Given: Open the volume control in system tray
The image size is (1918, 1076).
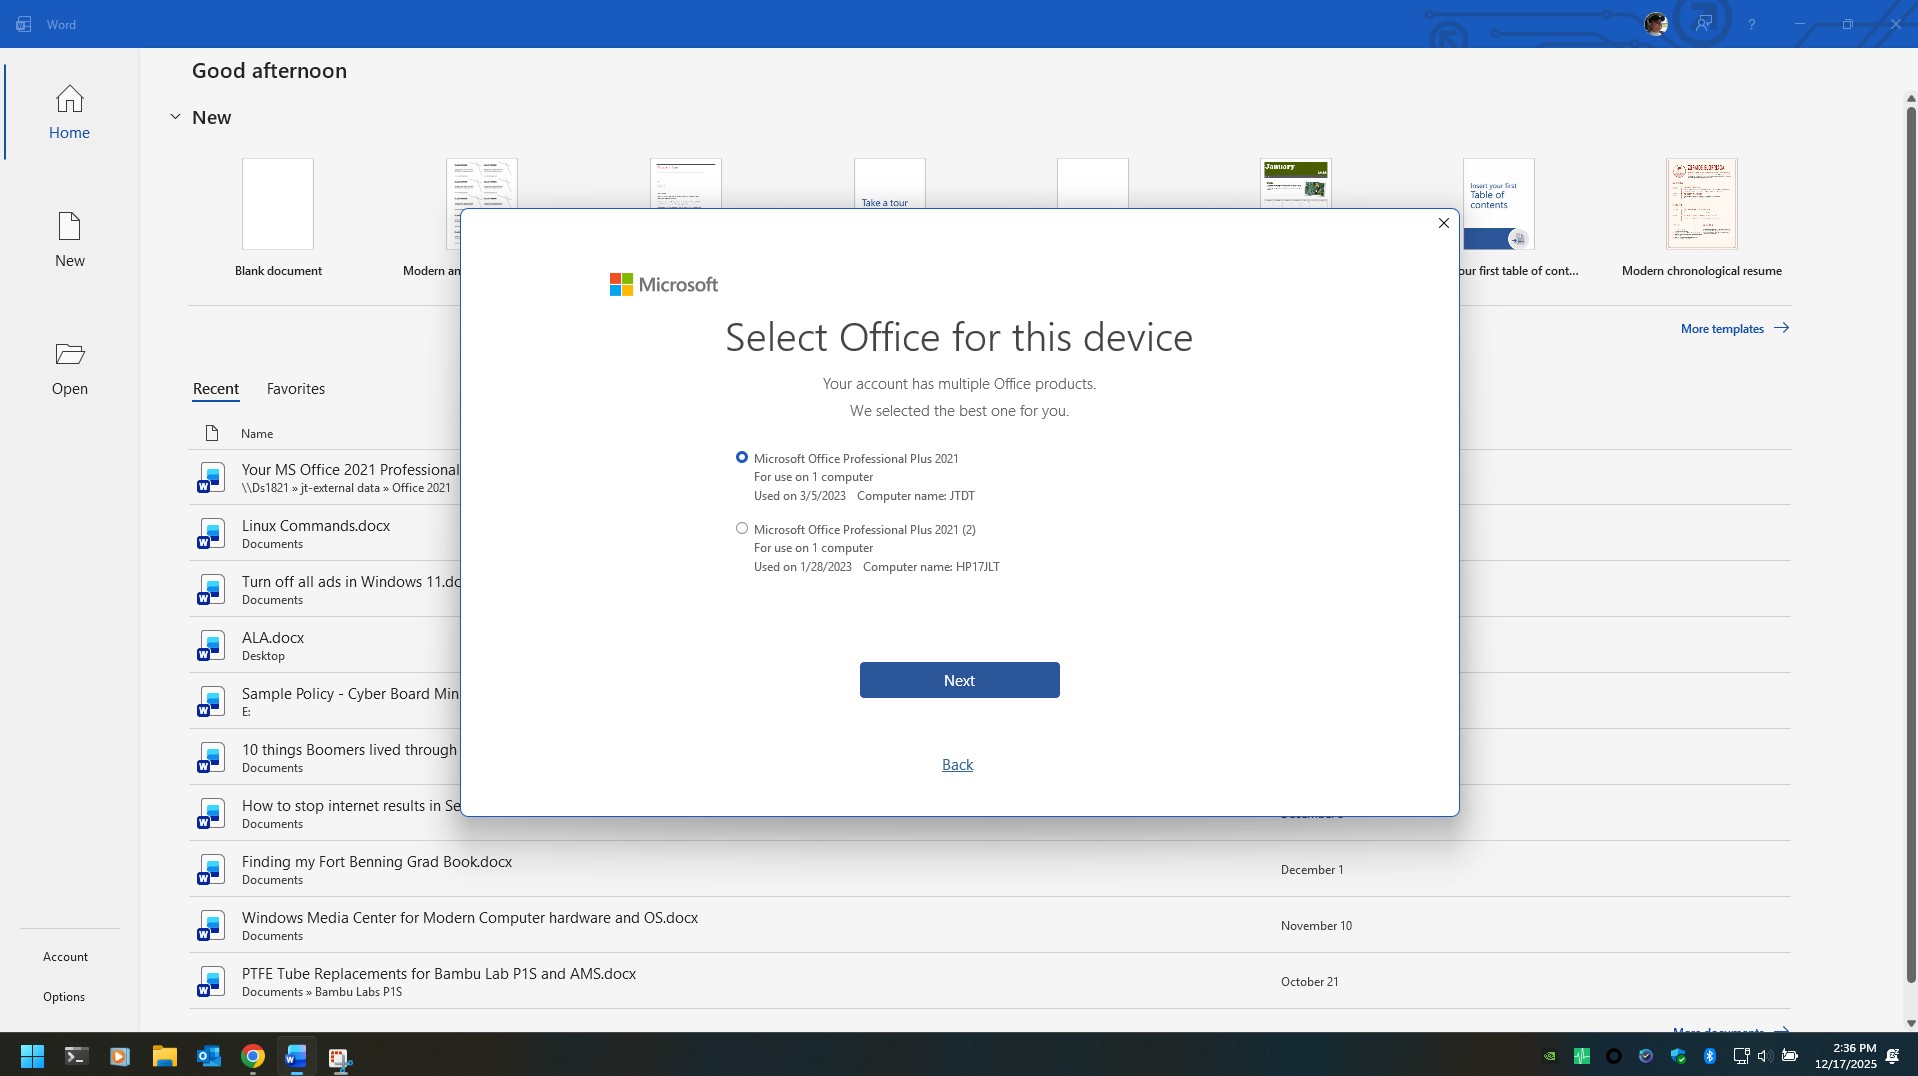Looking at the screenshot, I should 1765,1056.
